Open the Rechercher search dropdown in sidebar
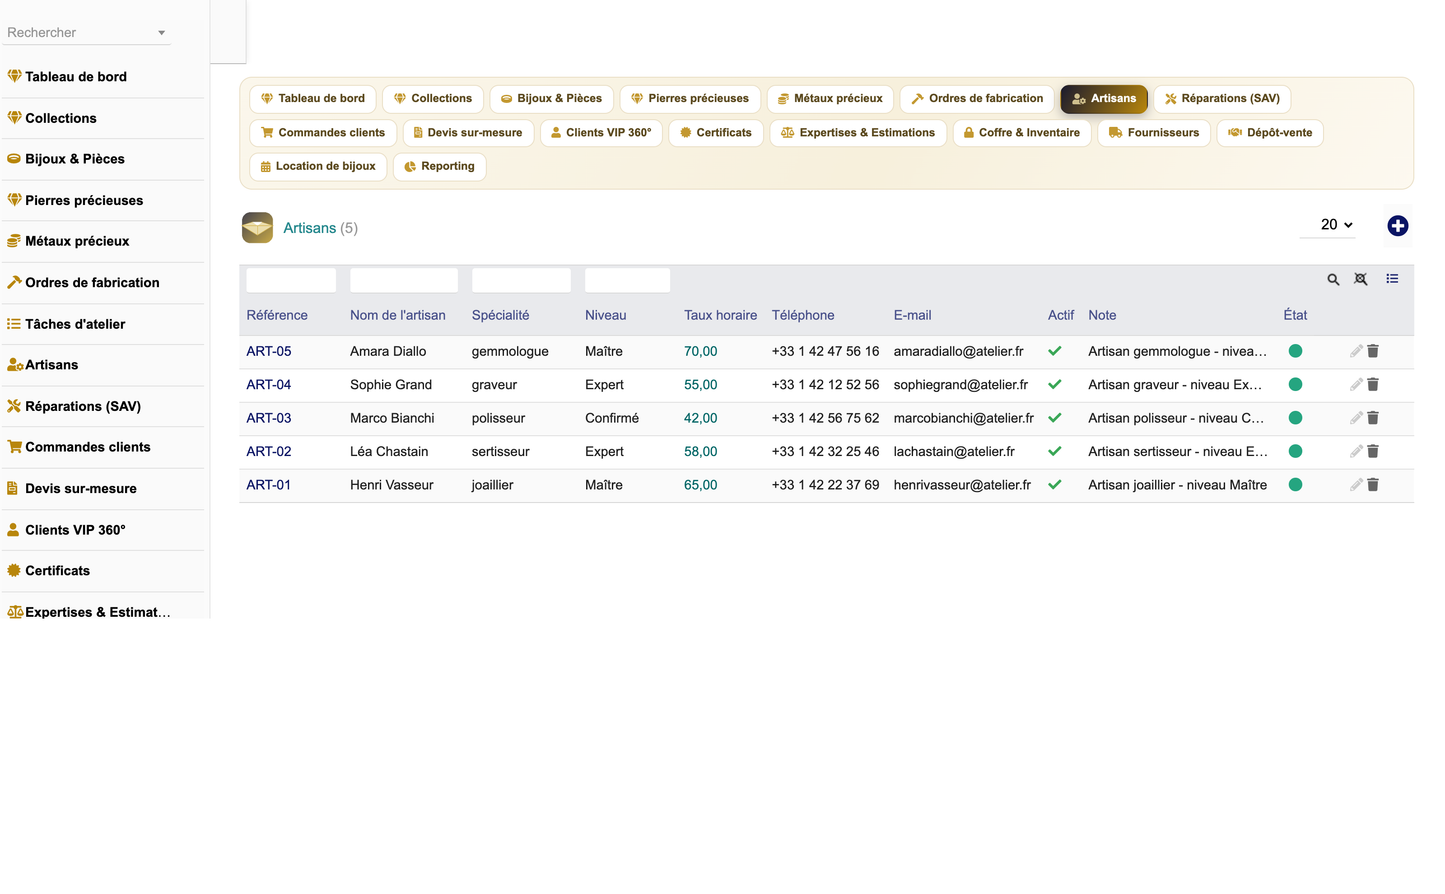Viewport: 1445px width, 894px height. (x=86, y=32)
